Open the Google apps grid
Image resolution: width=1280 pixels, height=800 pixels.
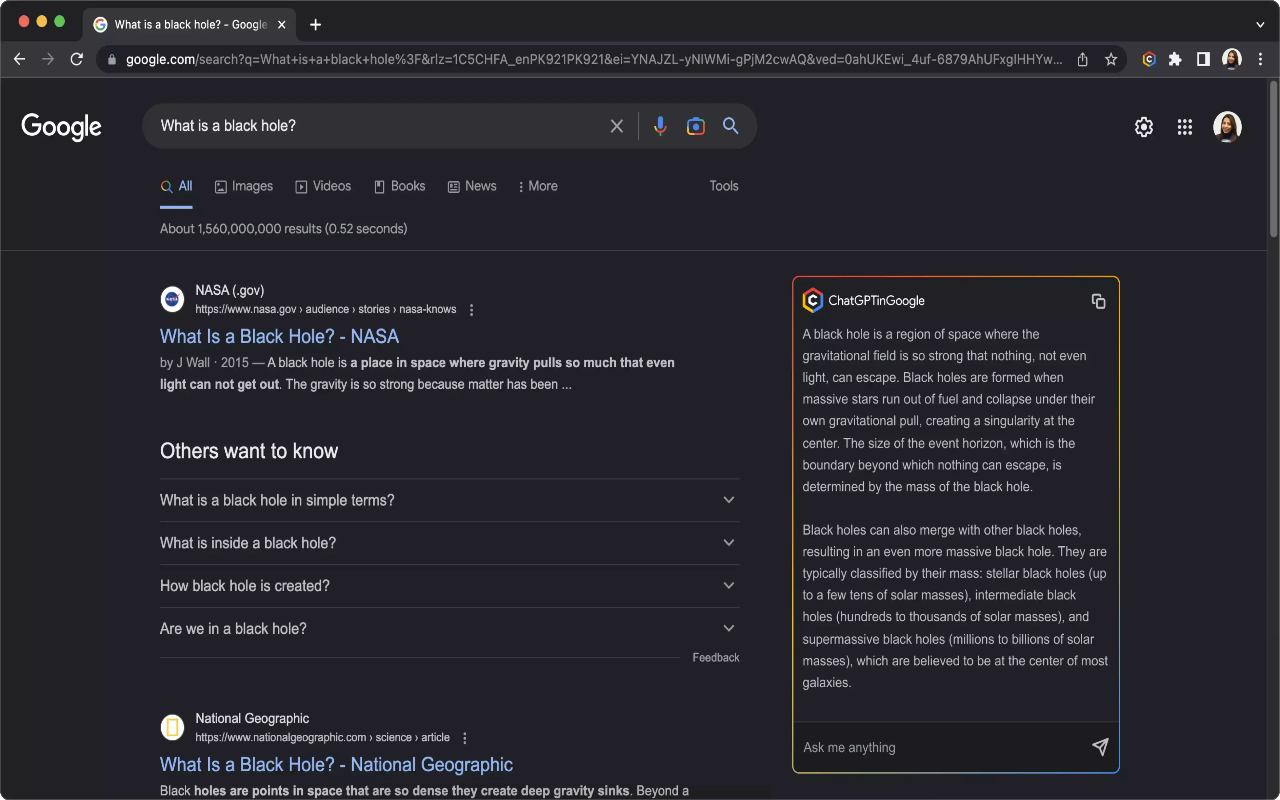click(x=1185, y=127)
